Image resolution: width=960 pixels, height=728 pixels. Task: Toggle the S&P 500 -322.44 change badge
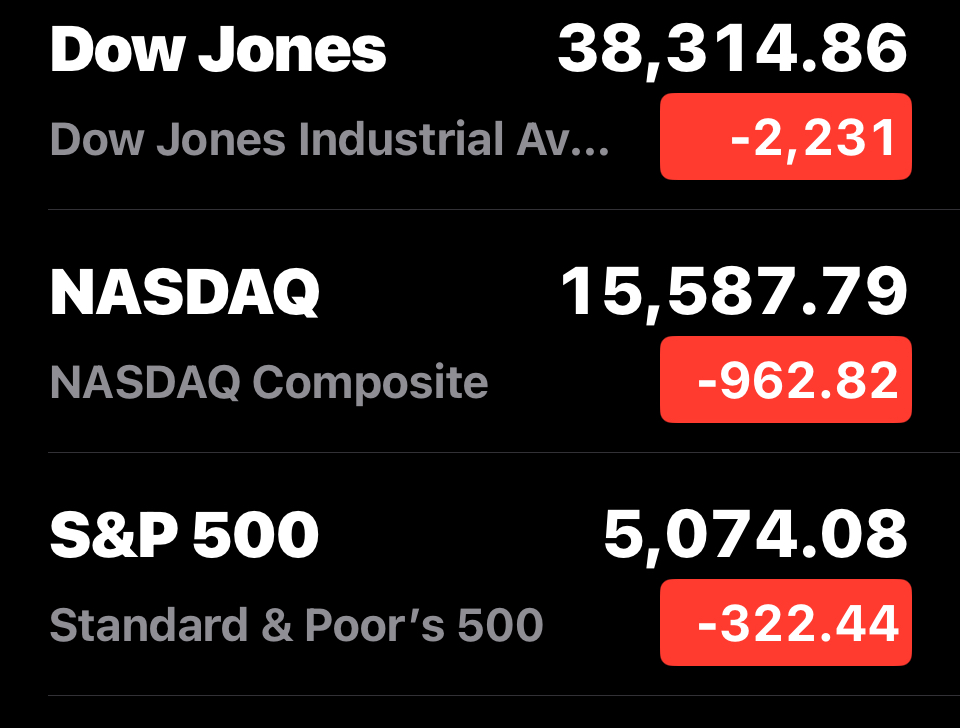(785, 623)
